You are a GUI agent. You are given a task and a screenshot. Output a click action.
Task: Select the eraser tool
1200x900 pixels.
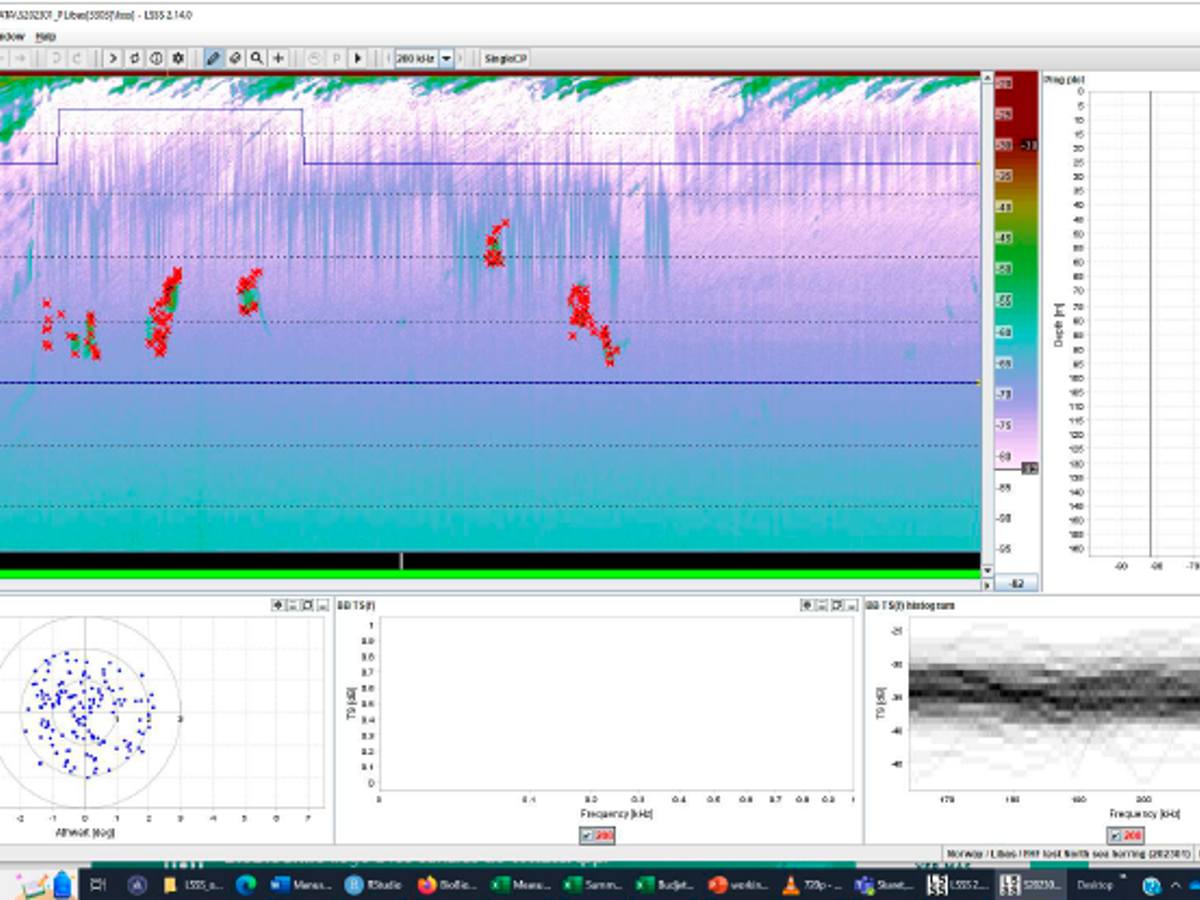tap(235, 58)
